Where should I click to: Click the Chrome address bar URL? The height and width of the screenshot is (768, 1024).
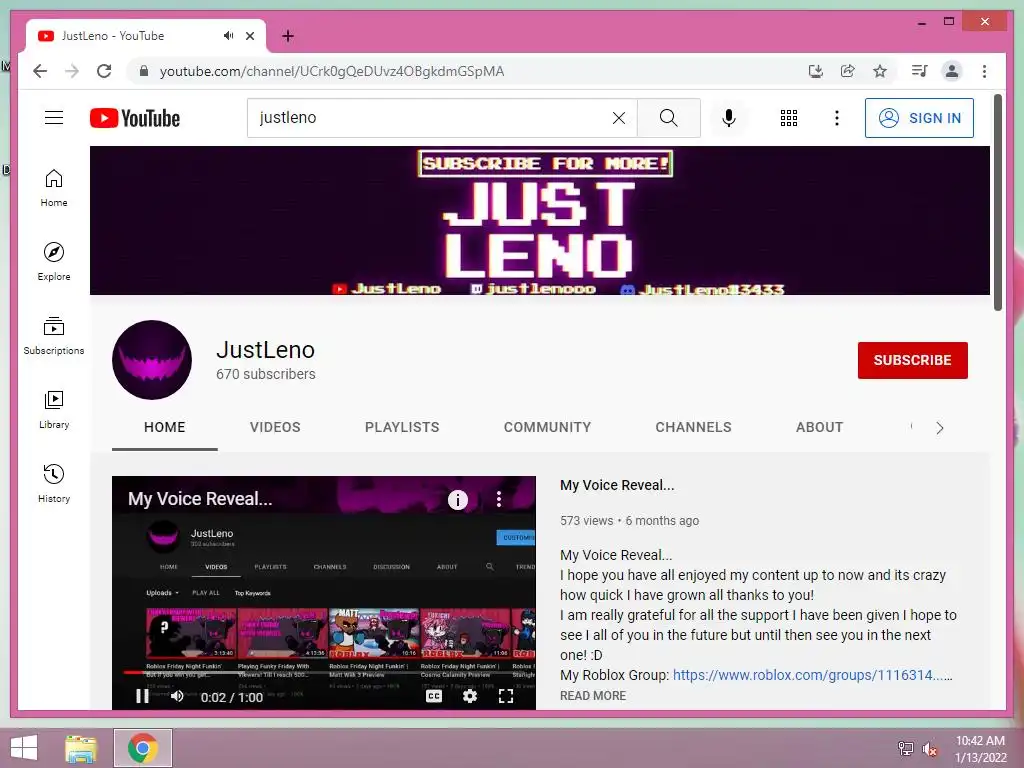(x=332, y=71)
